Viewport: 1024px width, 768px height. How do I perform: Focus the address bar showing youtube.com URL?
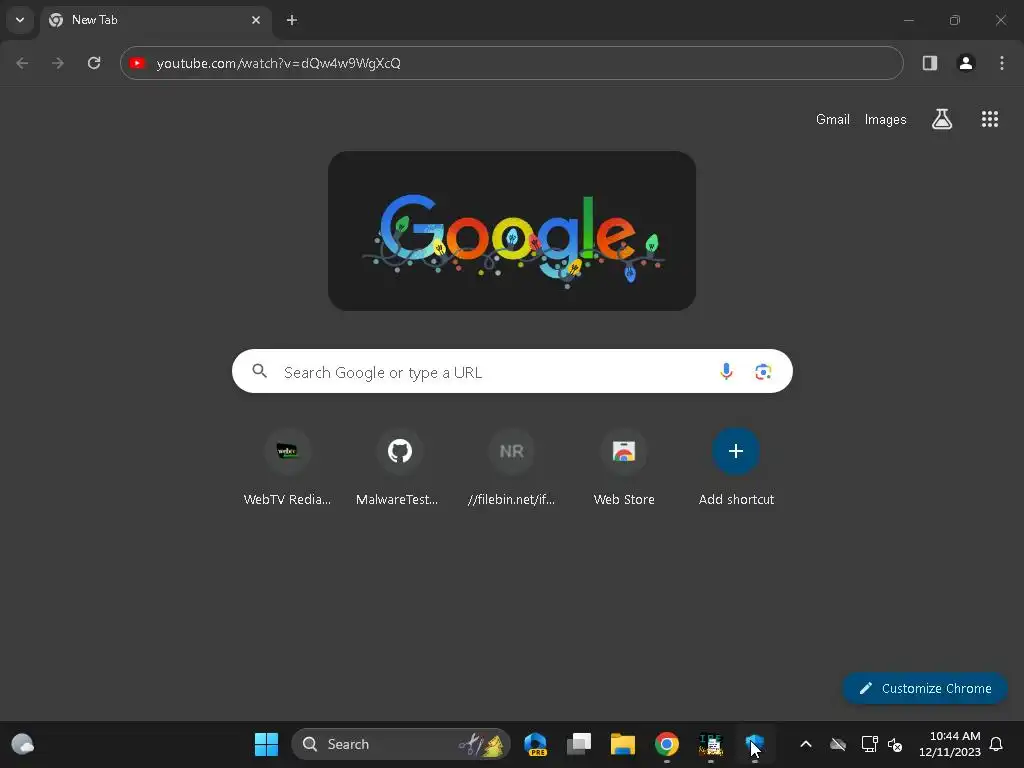tap(511, 63)
